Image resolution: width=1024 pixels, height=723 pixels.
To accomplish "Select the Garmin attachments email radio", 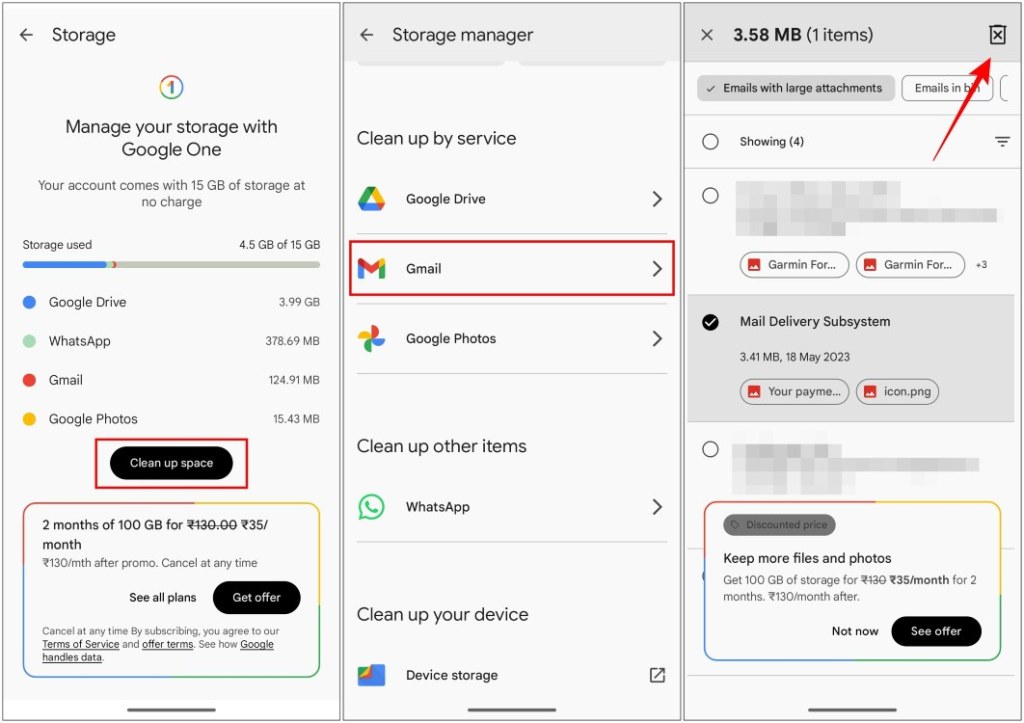I will tap(710, 195).
